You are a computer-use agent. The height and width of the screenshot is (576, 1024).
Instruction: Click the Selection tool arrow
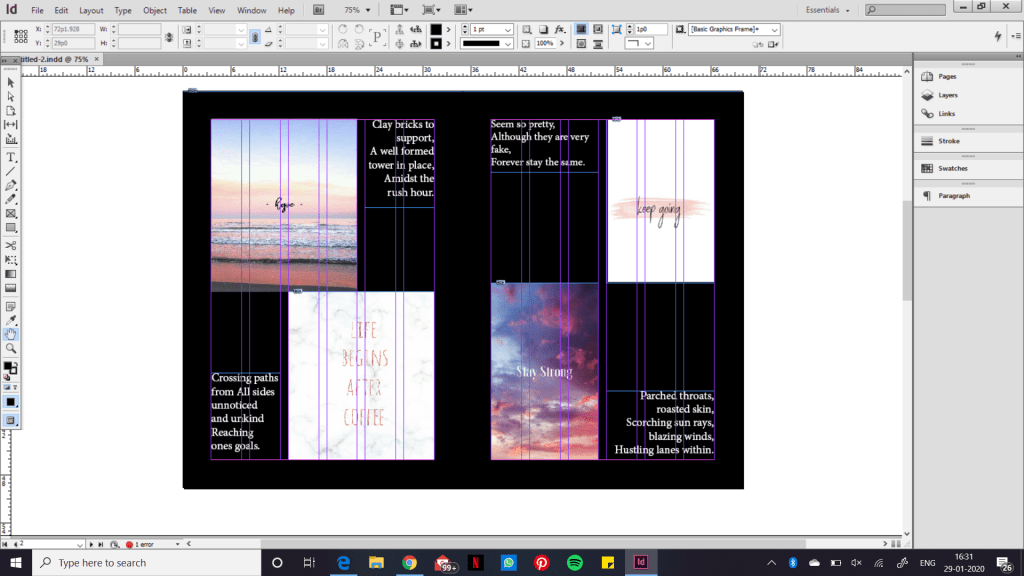pyautogui.click(x=11, y=82)
